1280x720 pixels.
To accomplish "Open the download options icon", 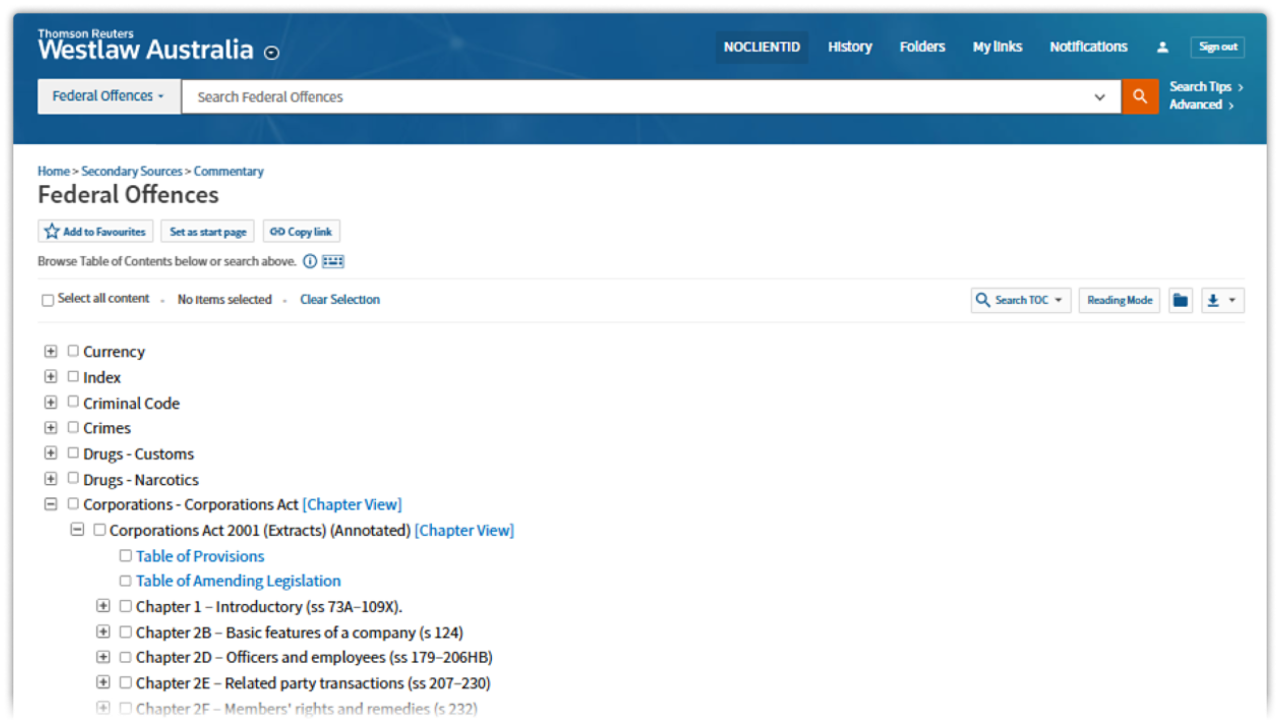I will pos(1220,300).
